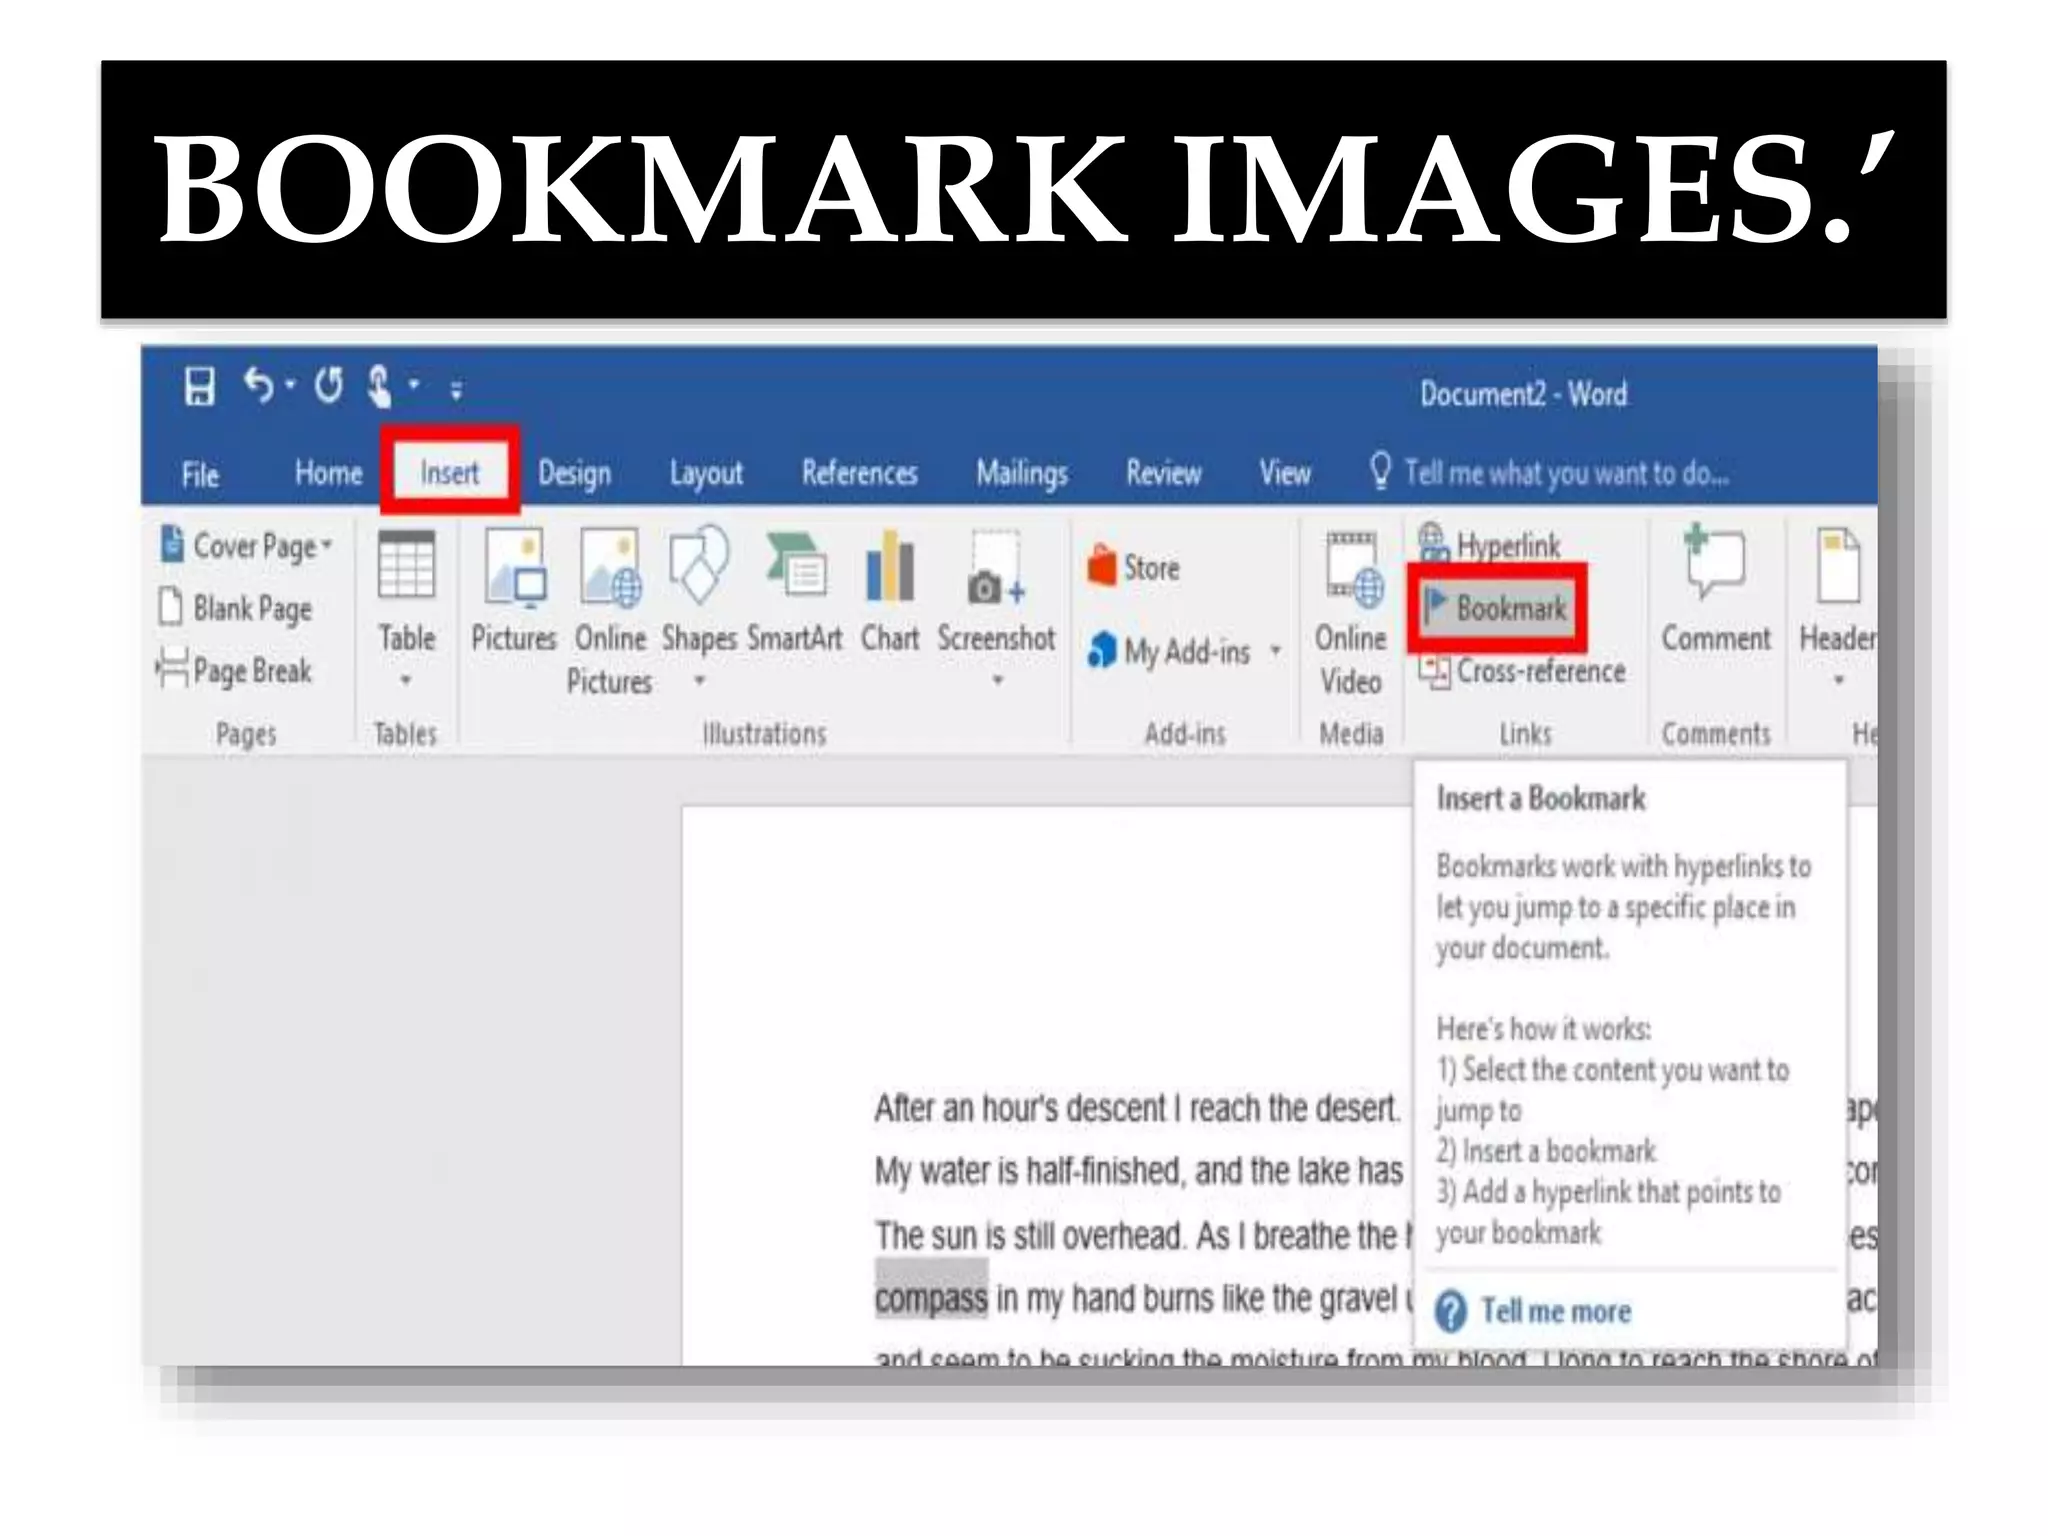Screen dimensions: 2048x1536
Task: Open the File tab
Action: [x=200, y=474]
